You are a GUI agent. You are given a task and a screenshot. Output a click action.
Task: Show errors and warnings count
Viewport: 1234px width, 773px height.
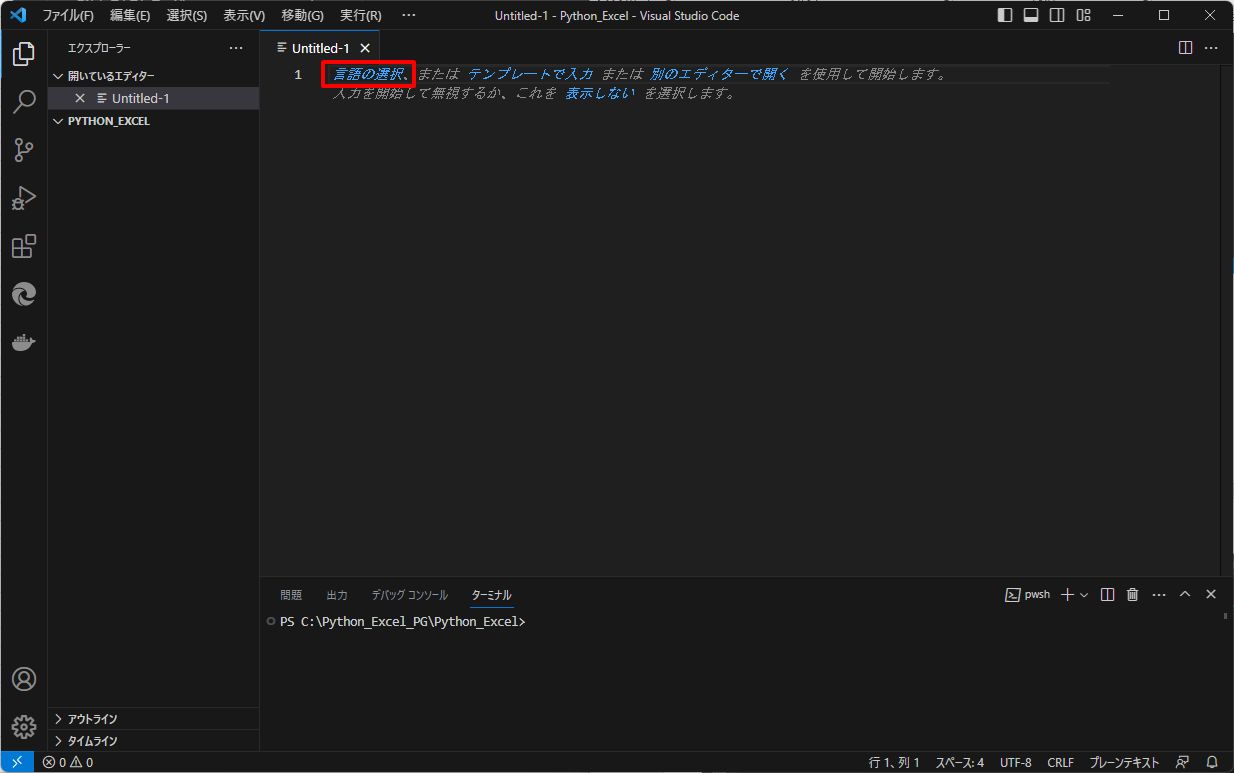coord(68,762)
